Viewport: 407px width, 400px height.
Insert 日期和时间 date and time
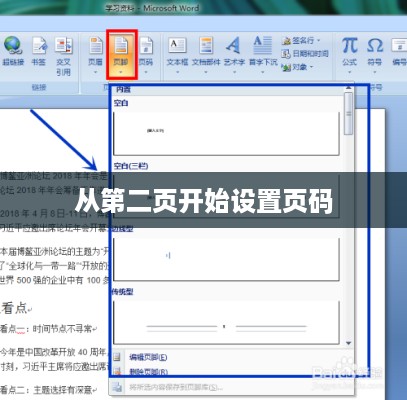point(305,53)
